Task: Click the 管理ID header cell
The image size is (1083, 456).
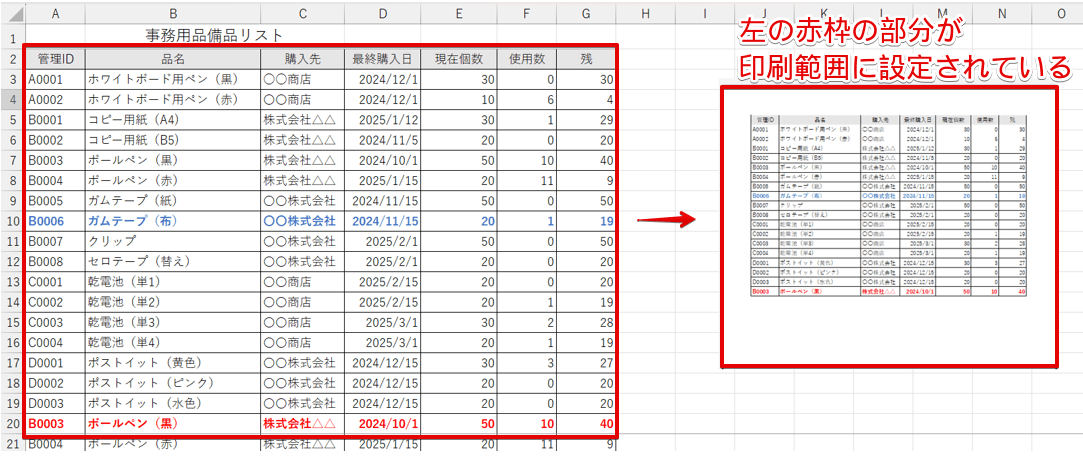Action: tap(56, 58)
